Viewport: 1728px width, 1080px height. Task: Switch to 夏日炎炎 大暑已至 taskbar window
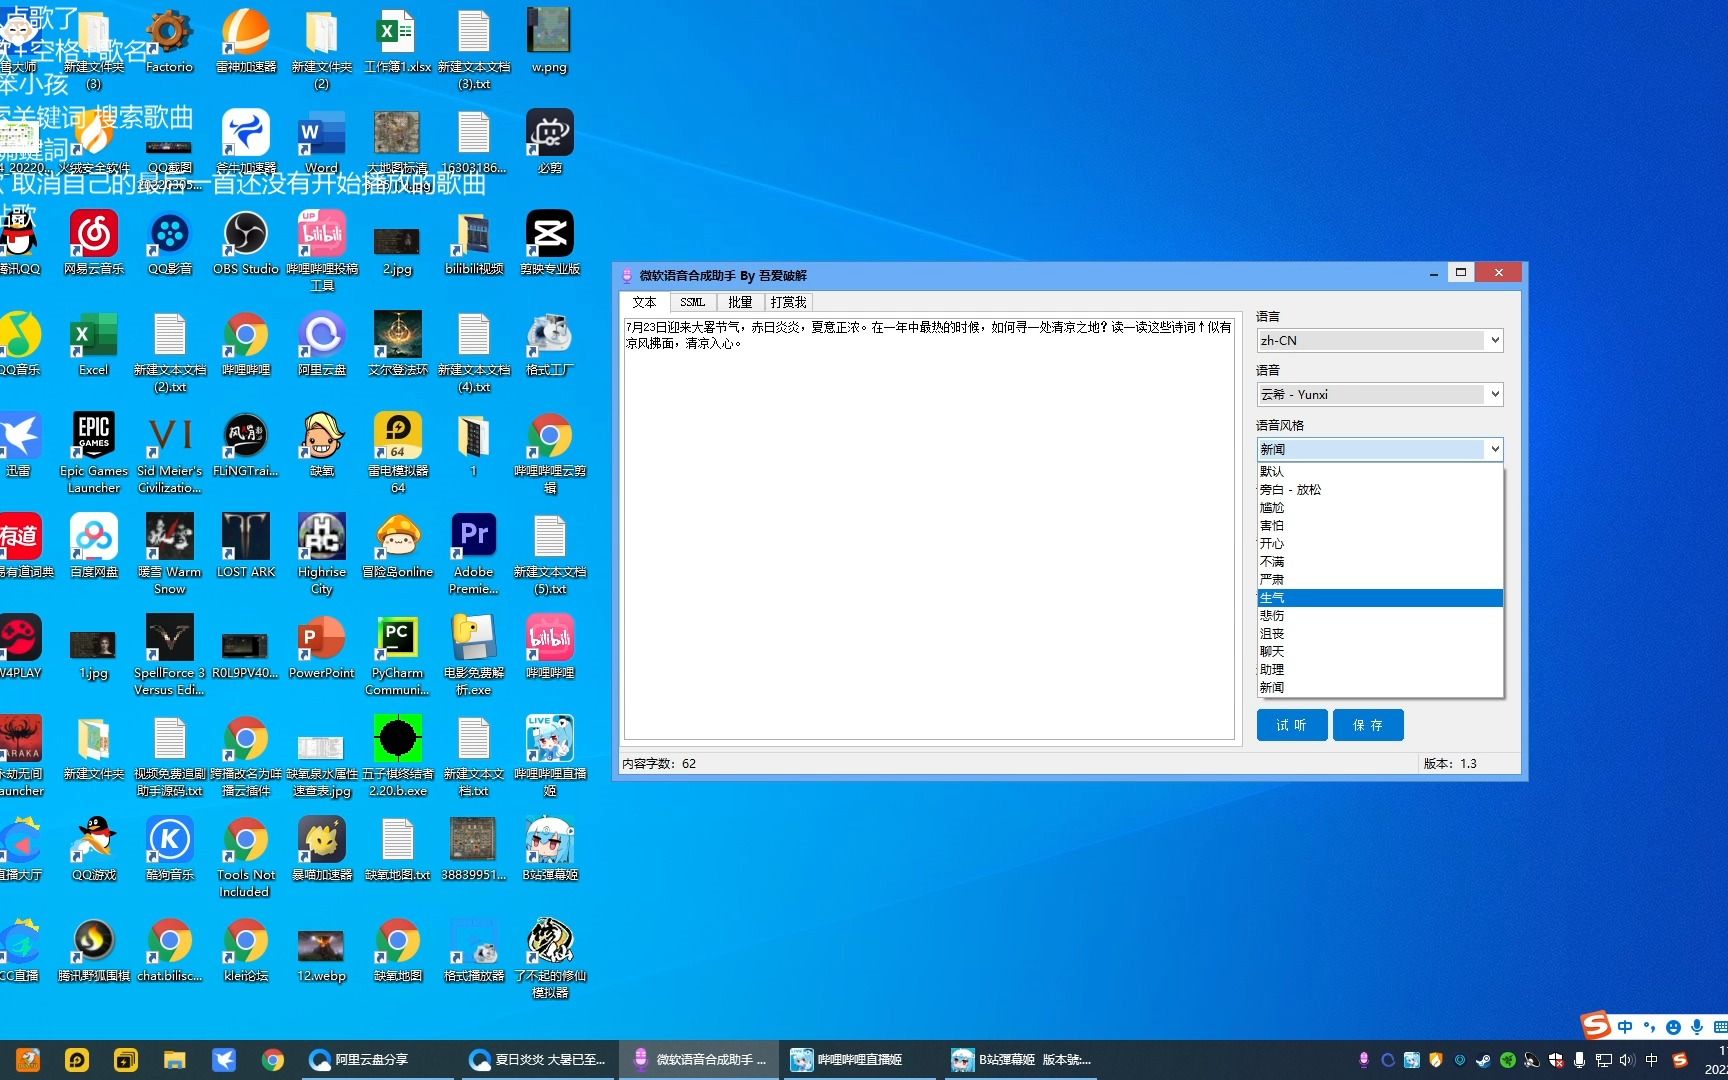540,1060
